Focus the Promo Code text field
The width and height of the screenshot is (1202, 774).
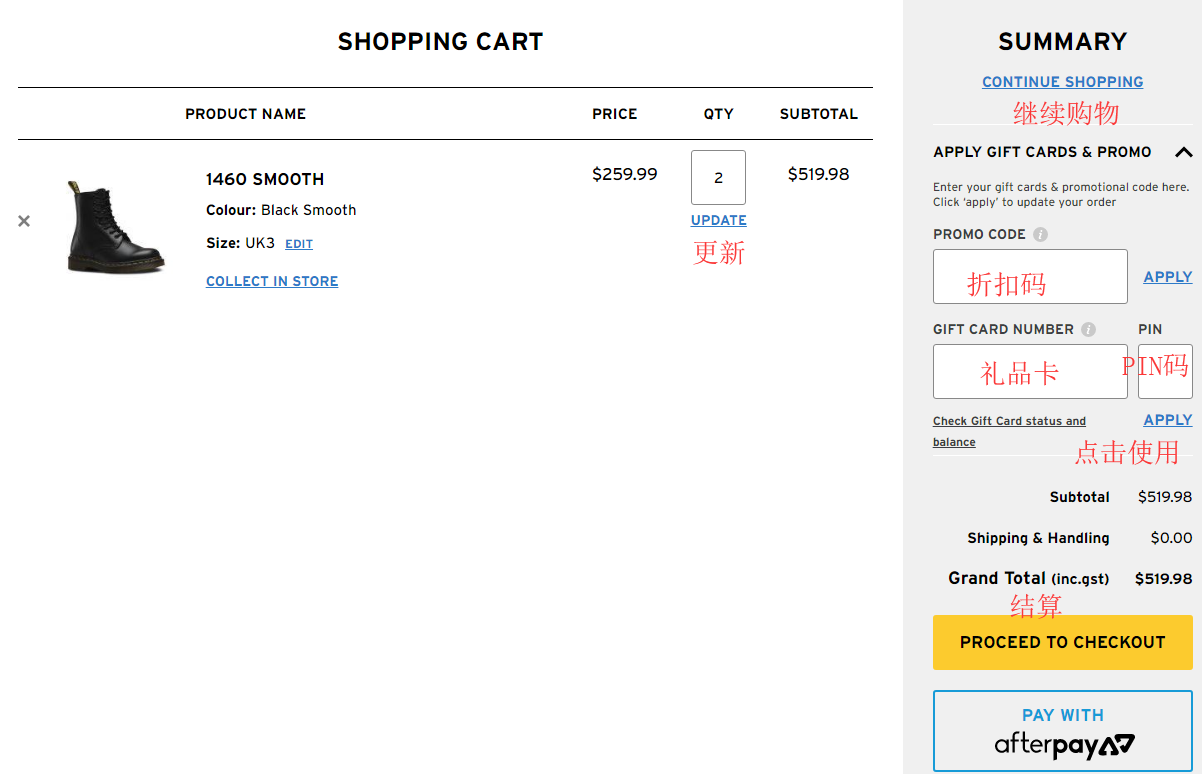(x=1030, y=276)
